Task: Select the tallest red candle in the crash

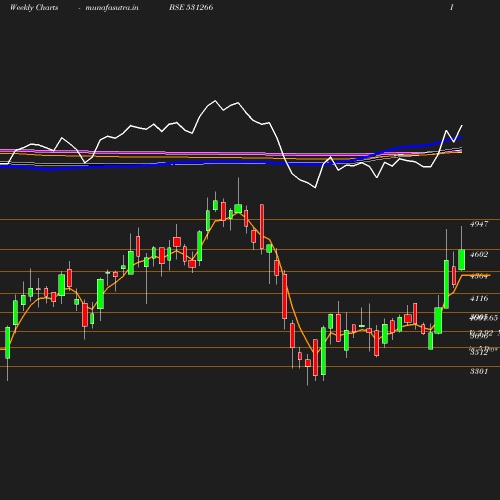Action: tap(285, 296)
